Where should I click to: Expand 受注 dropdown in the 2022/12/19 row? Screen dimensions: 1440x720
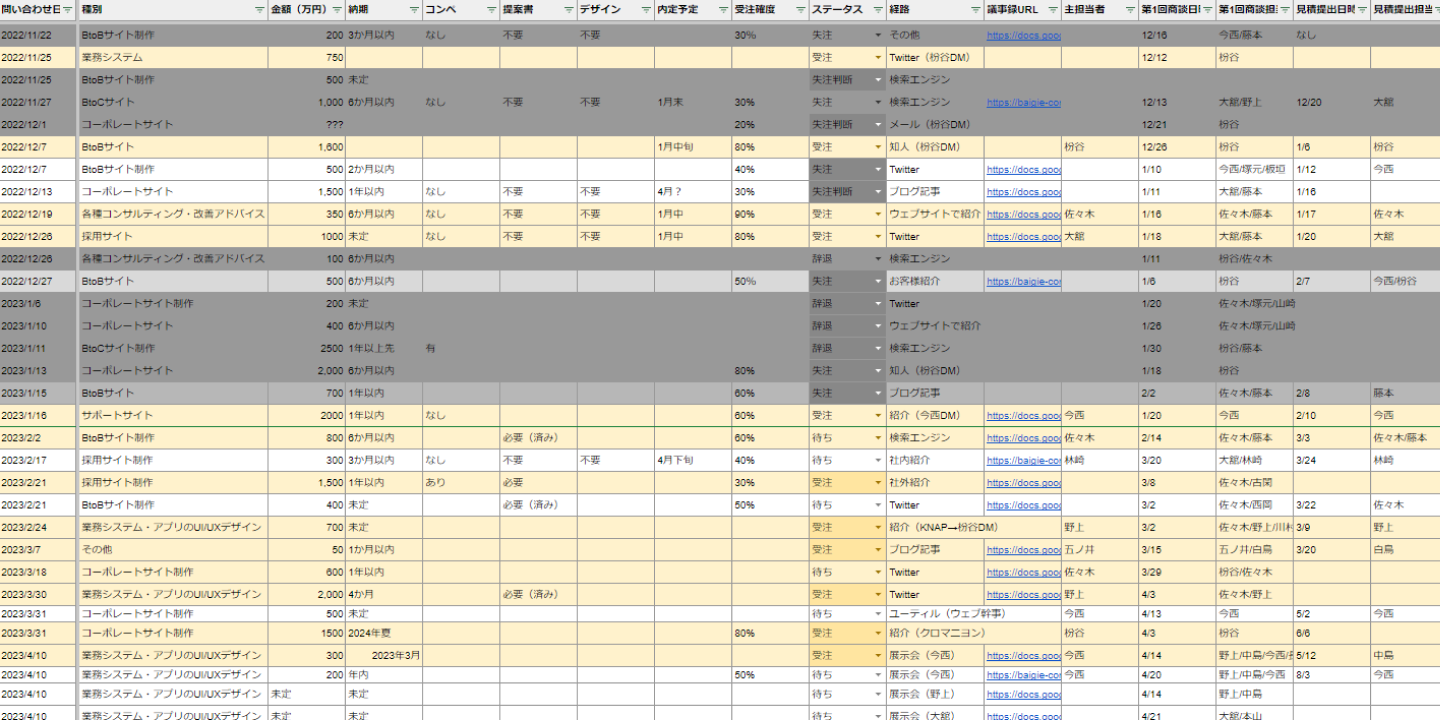pyautogui.click(x=878, y=214)
